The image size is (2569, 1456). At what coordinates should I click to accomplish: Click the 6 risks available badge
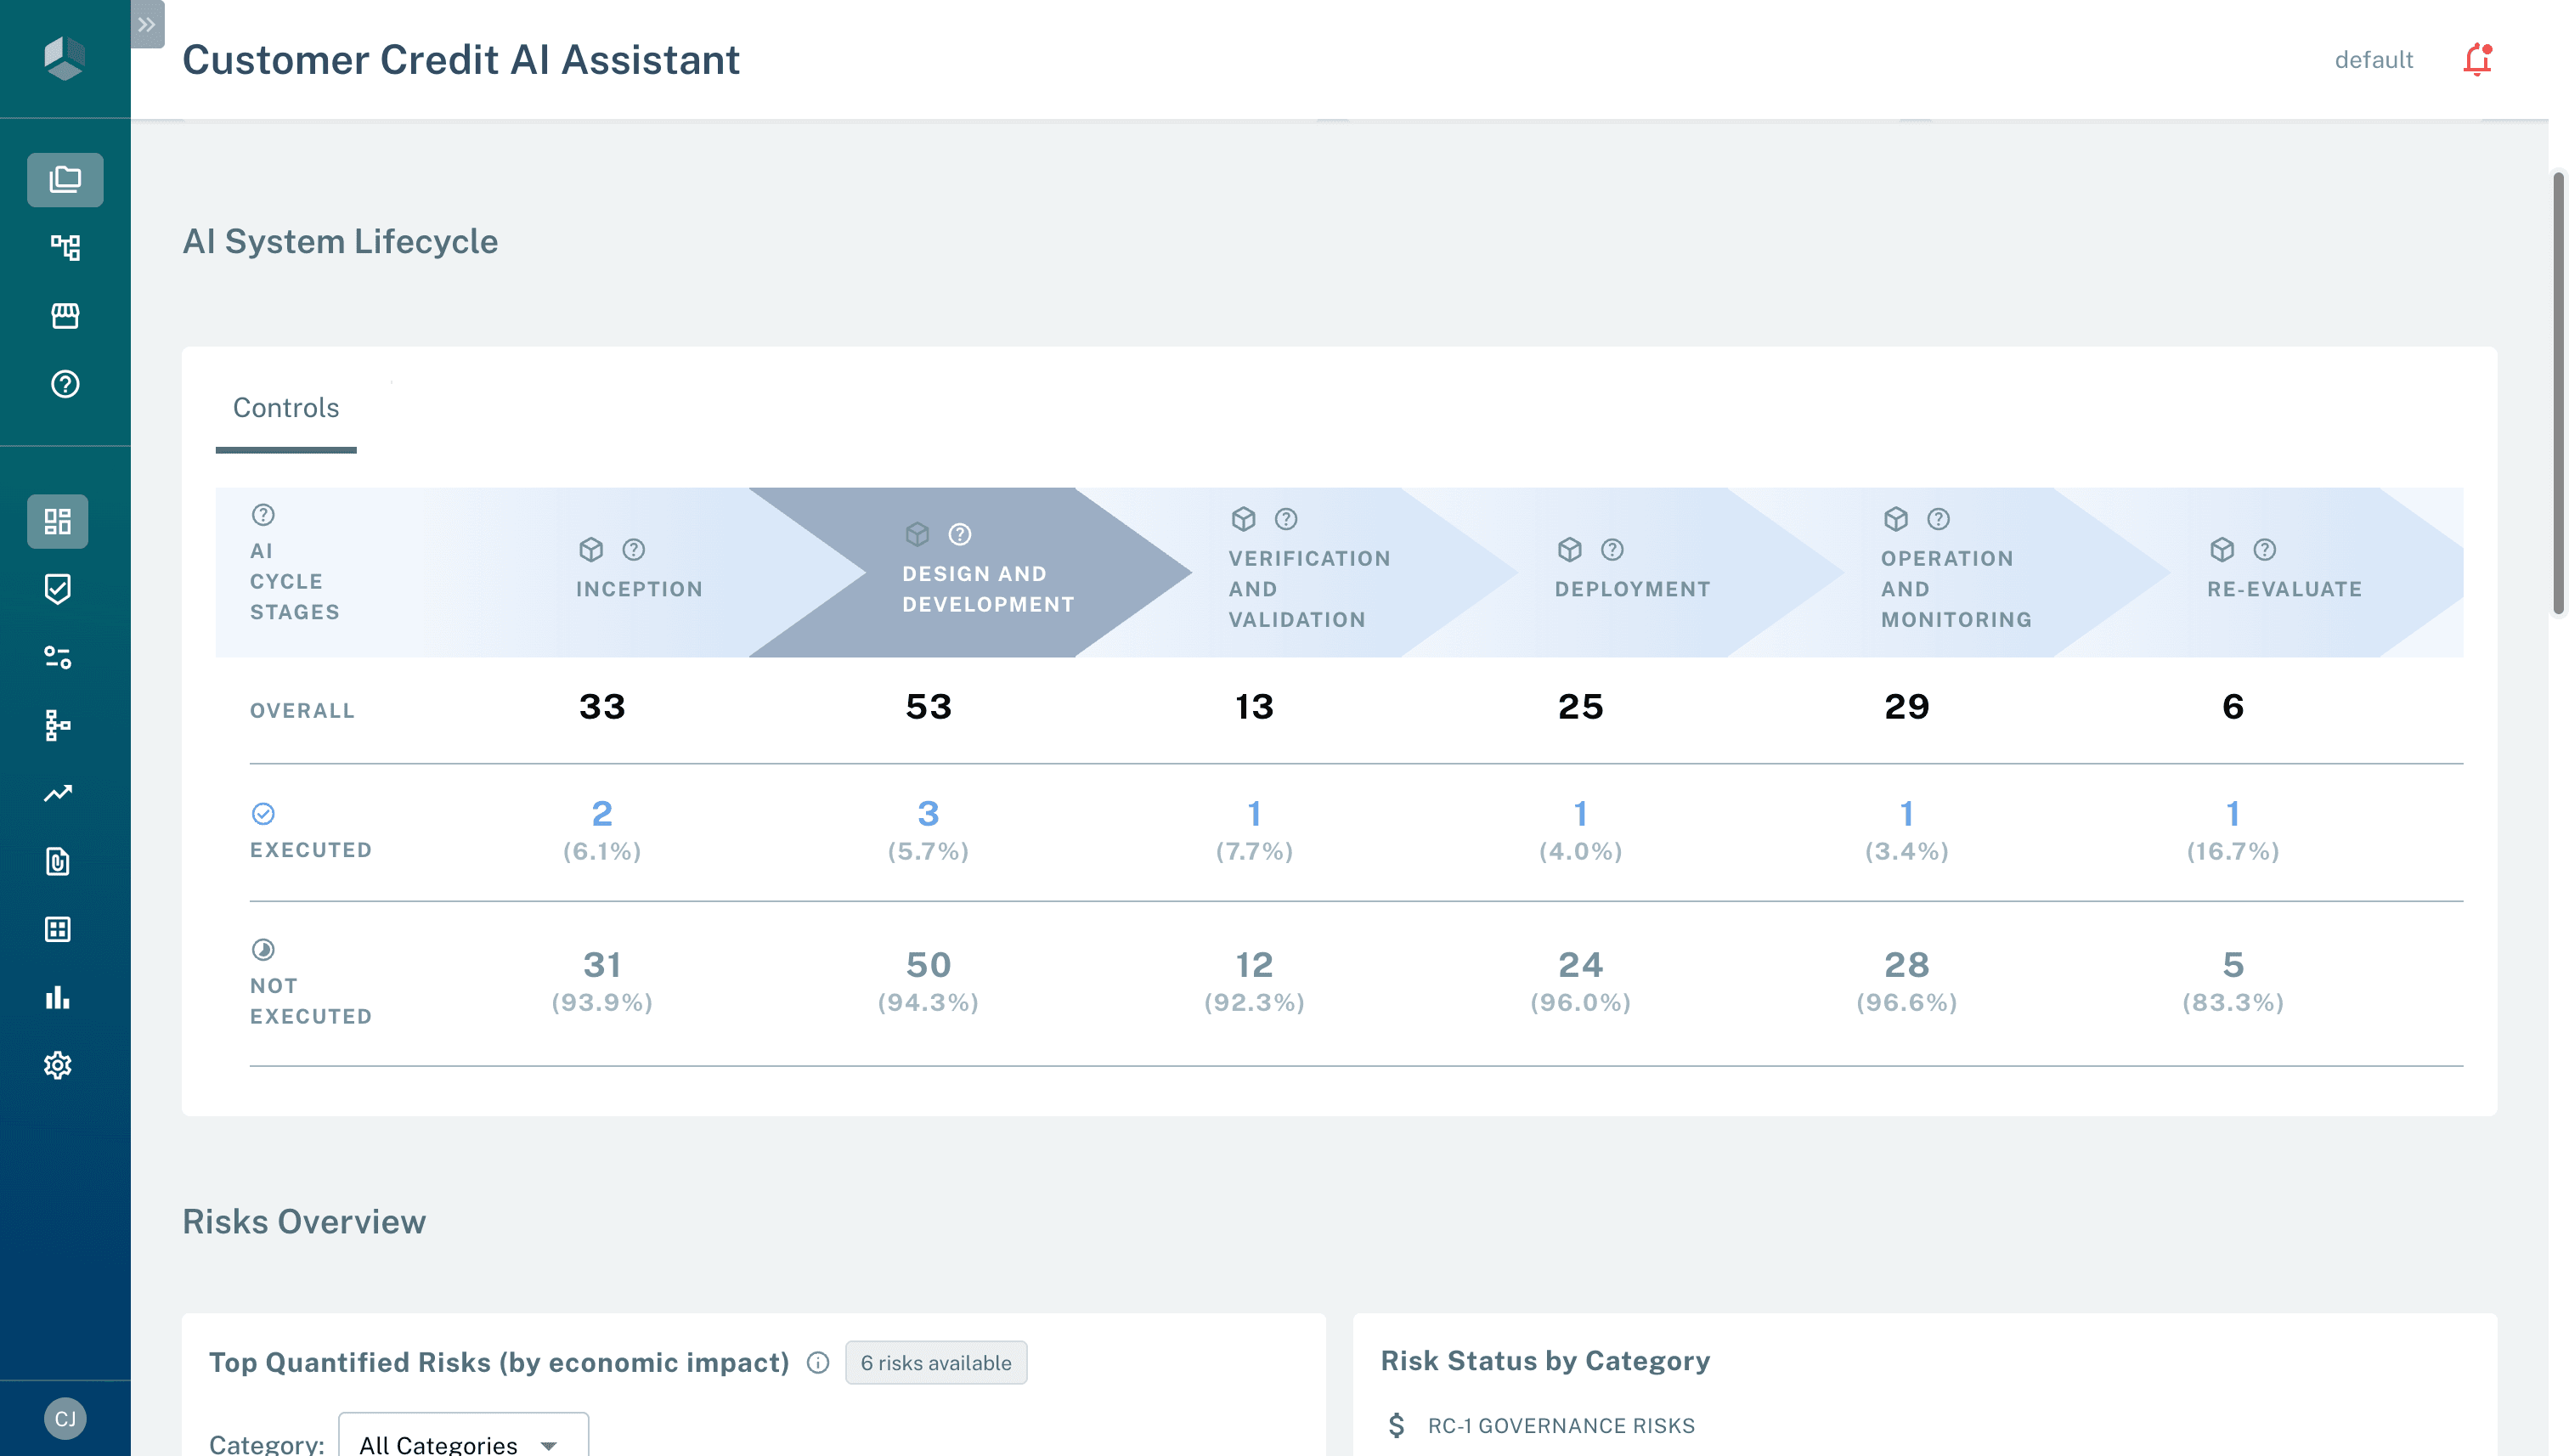[936, 1362]
